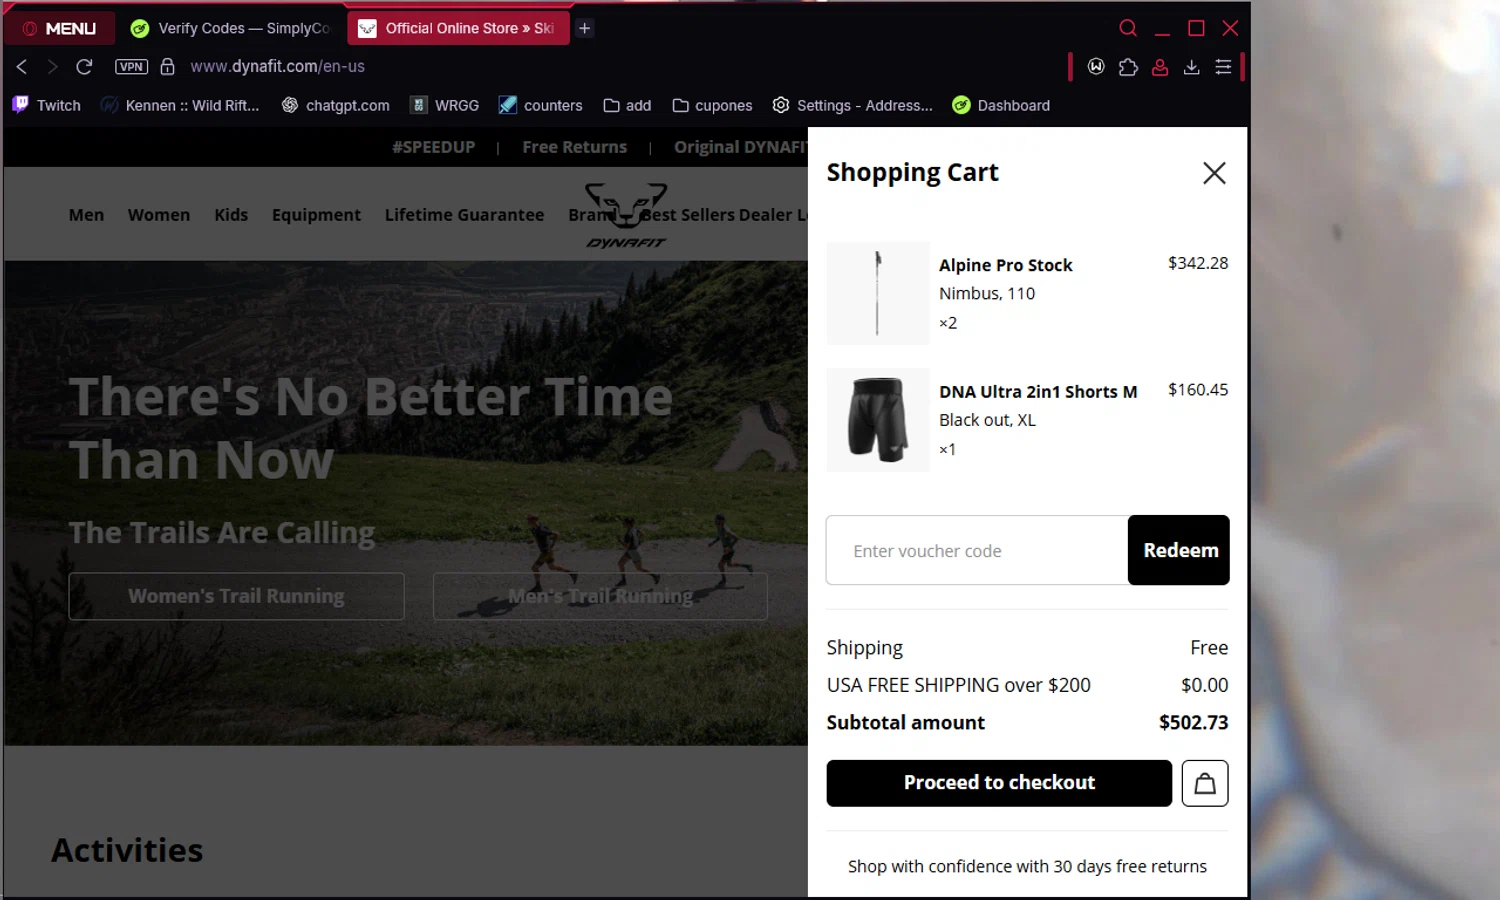Toggle the VPN badge in address bar
The height and width of the screenshot is (900, 1500).
pos(131,66)
